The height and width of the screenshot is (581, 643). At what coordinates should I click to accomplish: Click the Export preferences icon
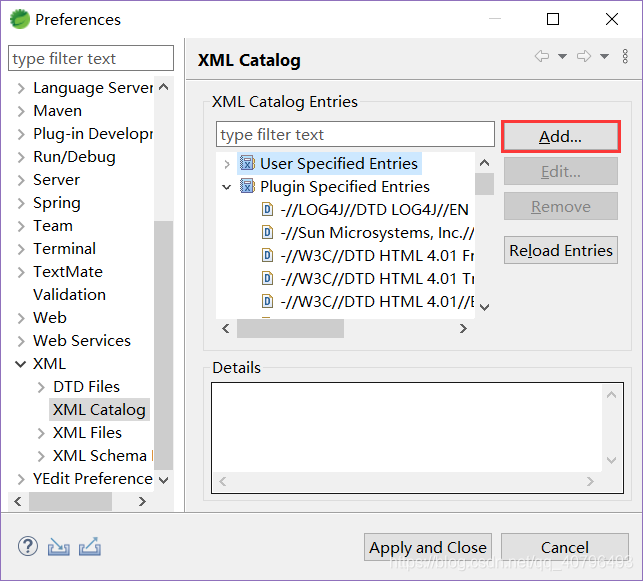pos(90,547)
